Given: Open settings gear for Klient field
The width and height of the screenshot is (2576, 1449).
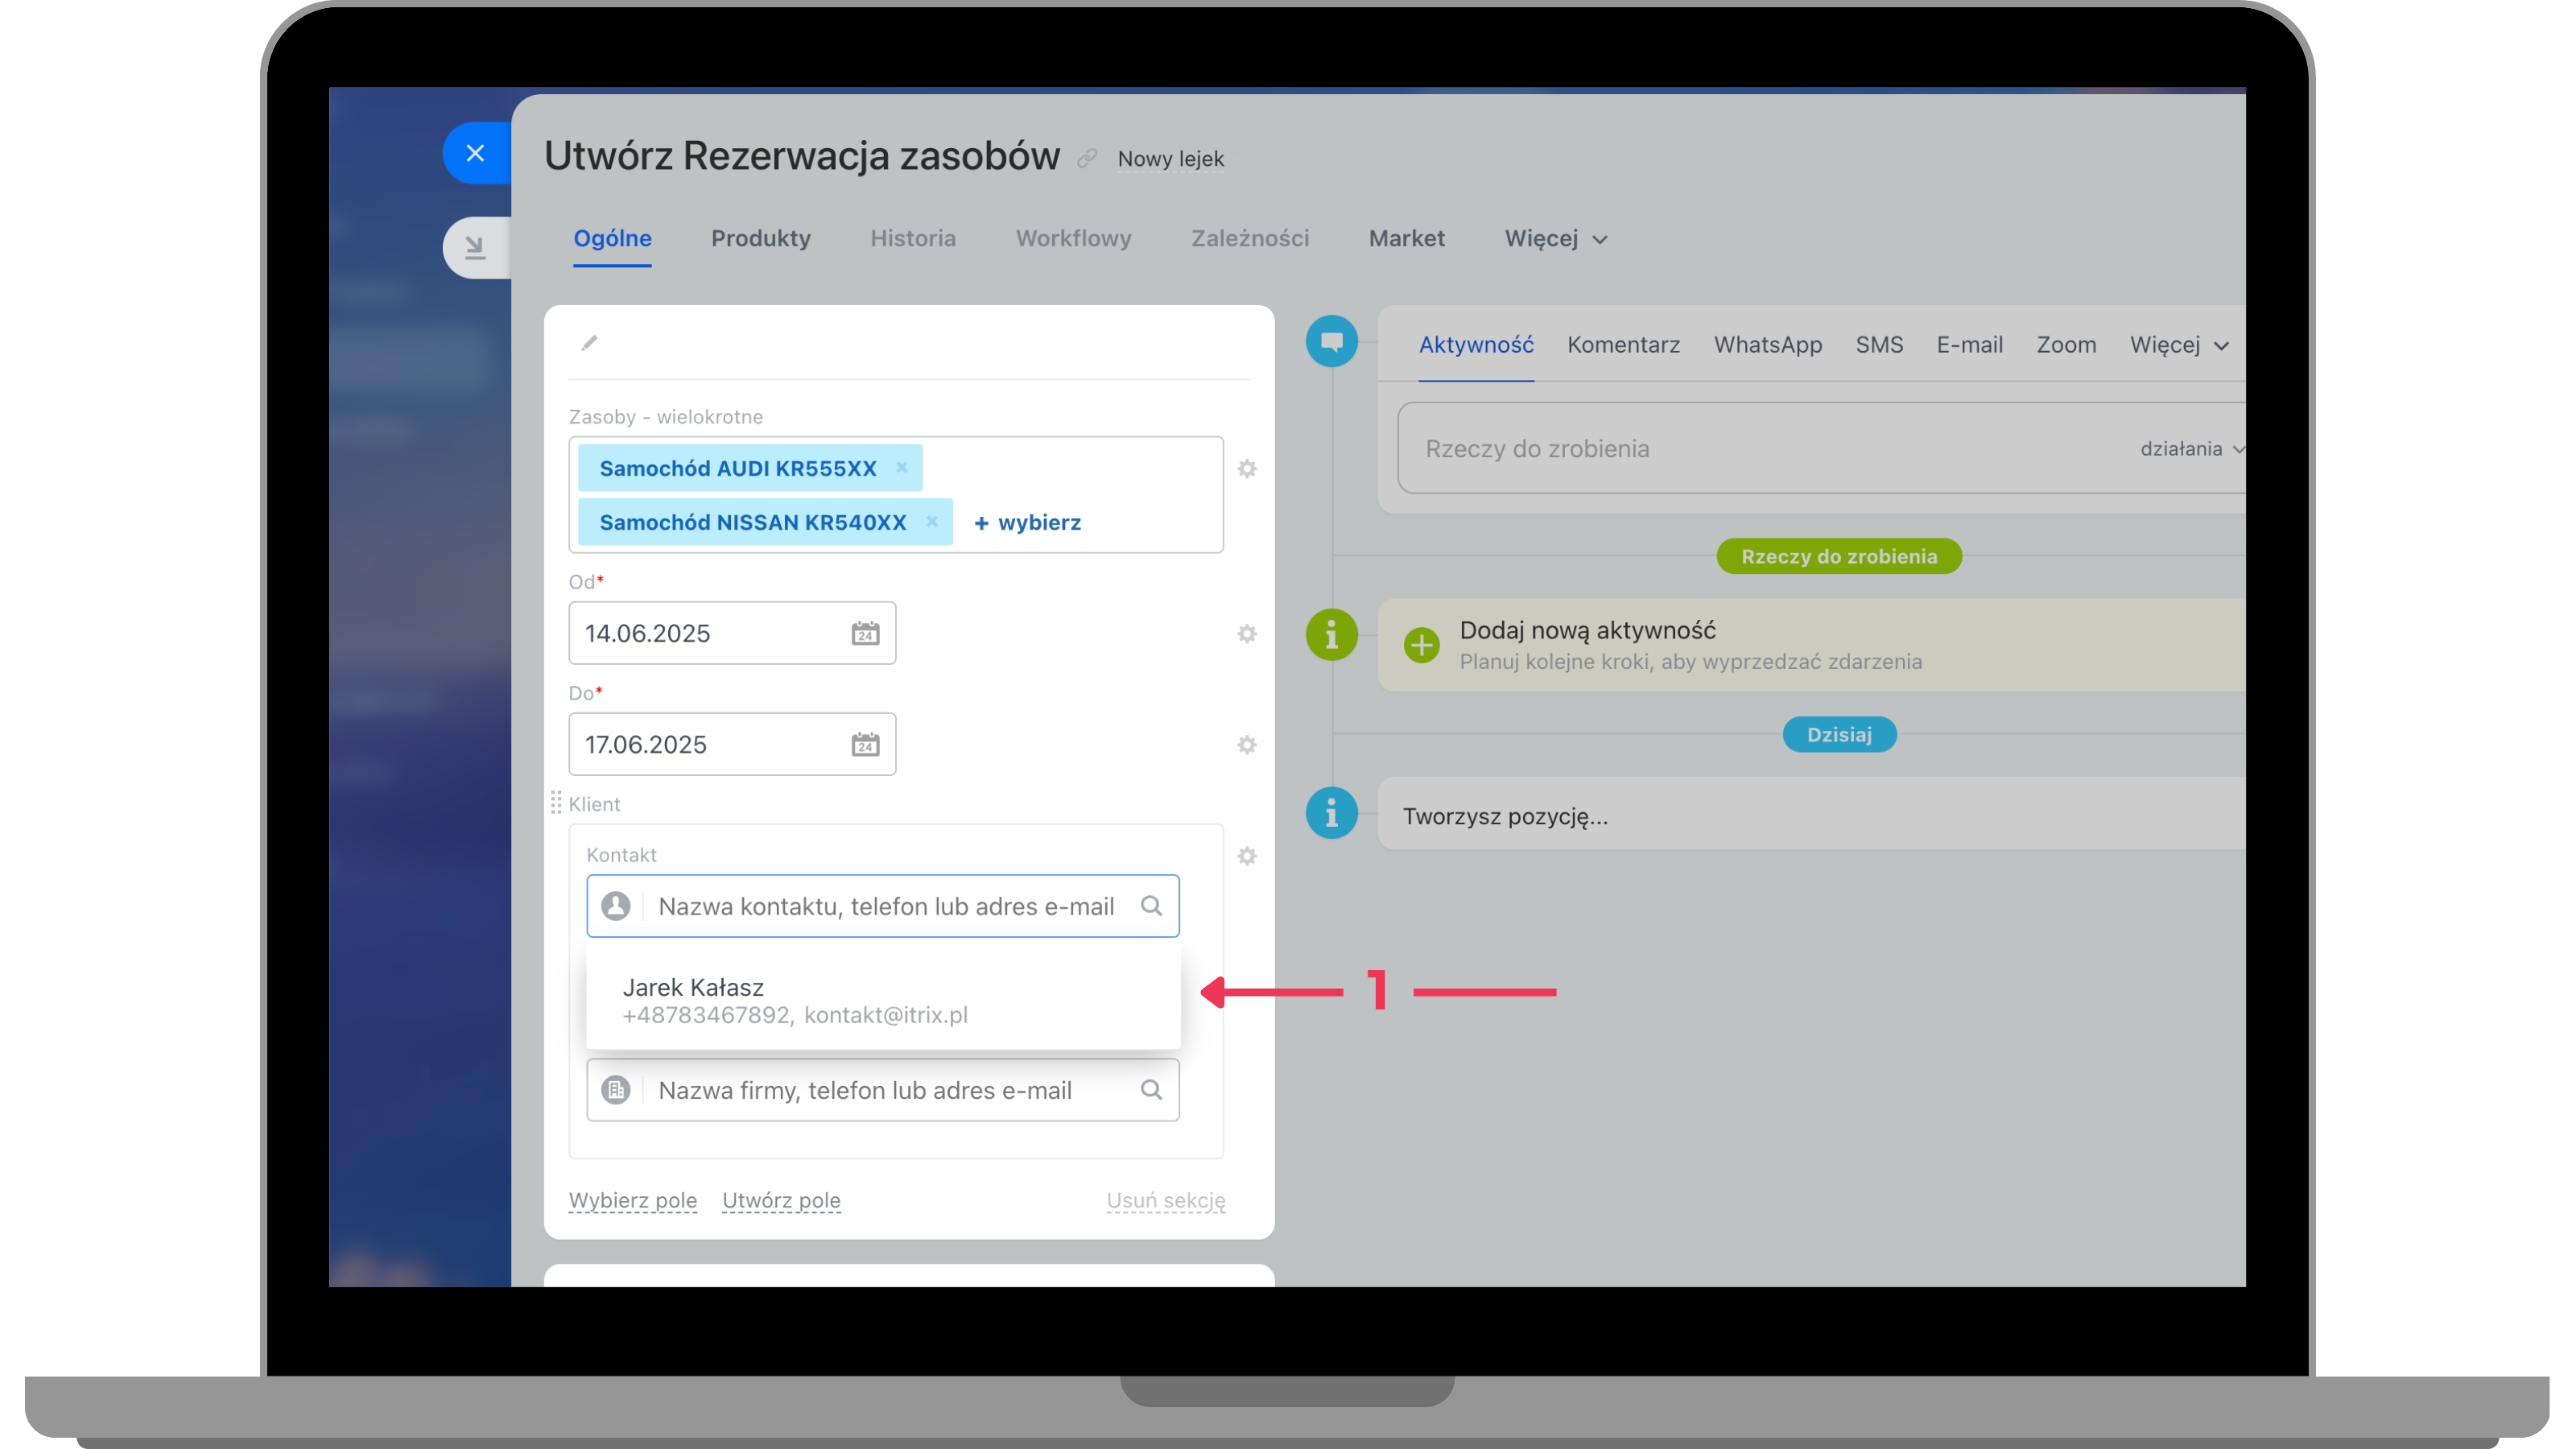Looking at the screenshot, I should tap(1247, 856).
